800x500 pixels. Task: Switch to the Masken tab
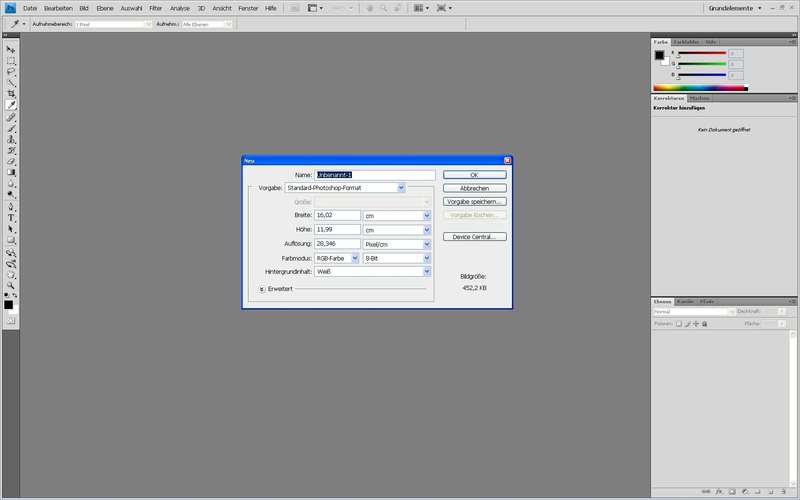pyautogui.click(x=700, y=98)
